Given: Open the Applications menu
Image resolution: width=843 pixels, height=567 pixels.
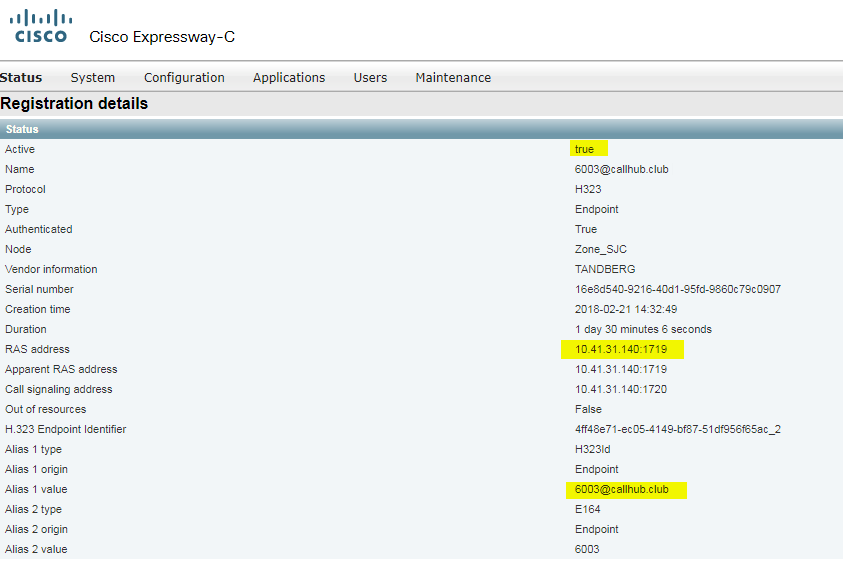Looking at the screenshot, I should point(289,77).
